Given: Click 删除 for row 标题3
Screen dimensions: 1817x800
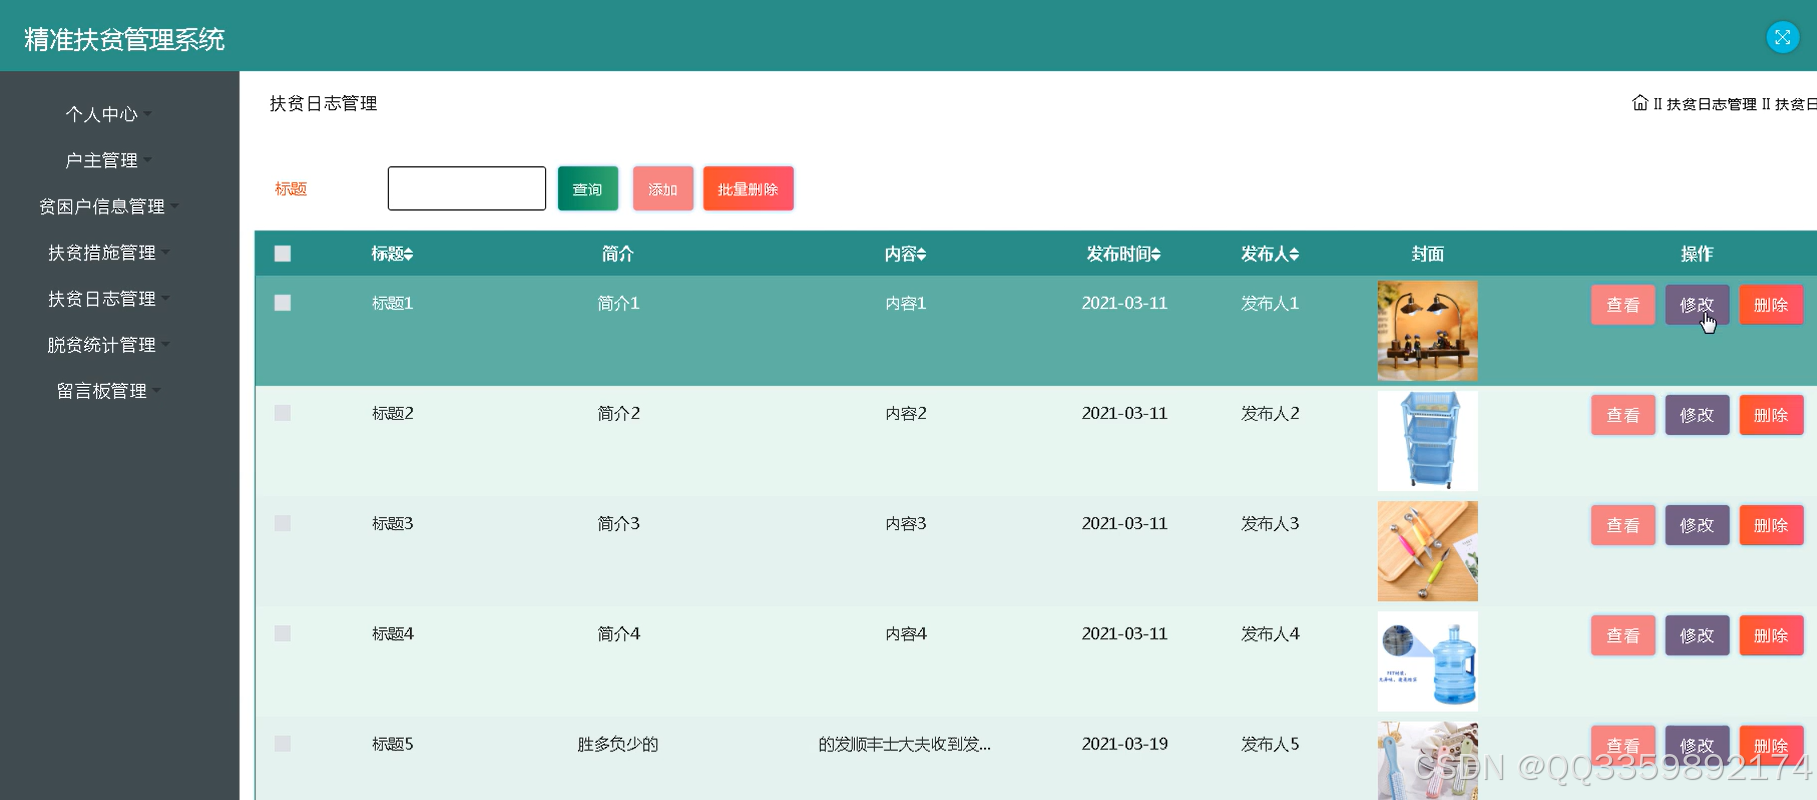Looking at the screenshot, I should (x=1771, y=525).
